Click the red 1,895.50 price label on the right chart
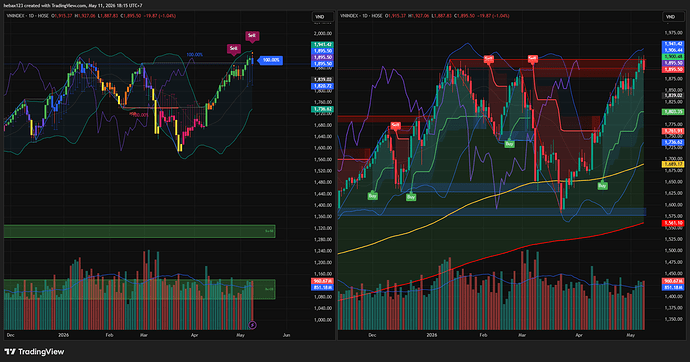This screenshot has height=362, width=690. point(673,69)
